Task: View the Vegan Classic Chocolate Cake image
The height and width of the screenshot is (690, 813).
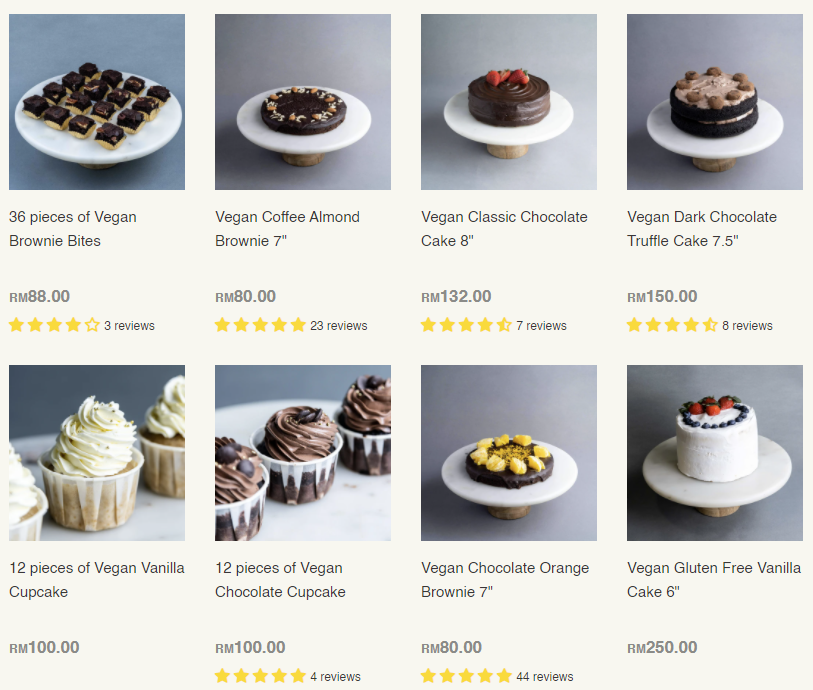Action: [x=509, y=102]
